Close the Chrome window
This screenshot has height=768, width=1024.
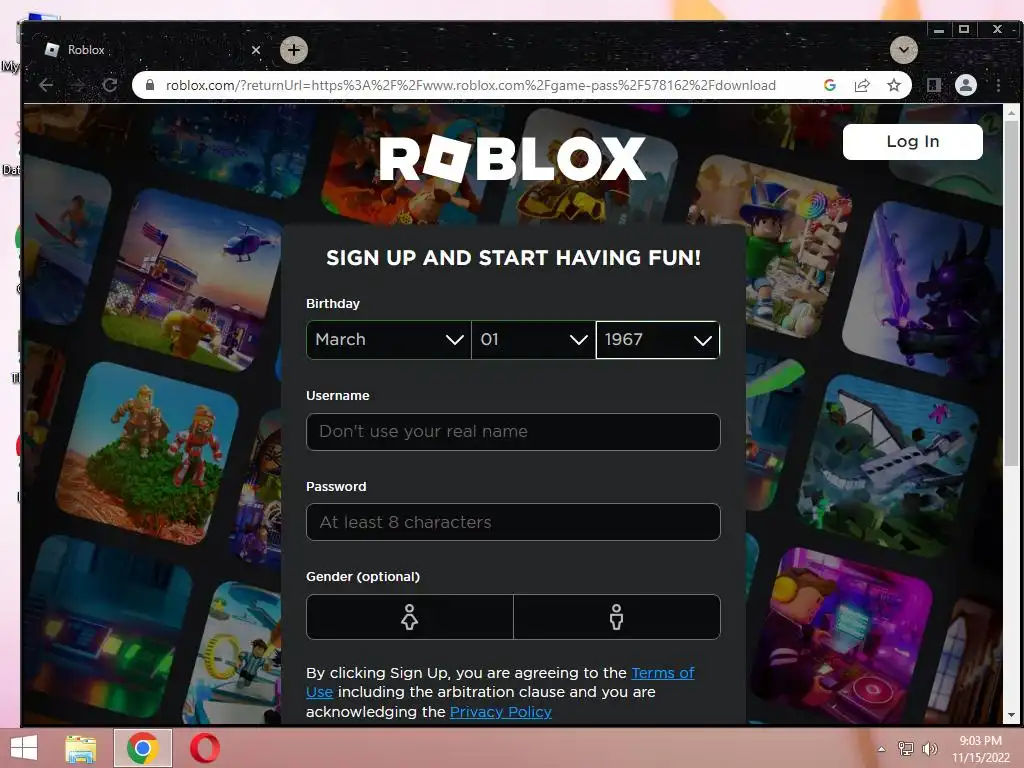[997, 29]
